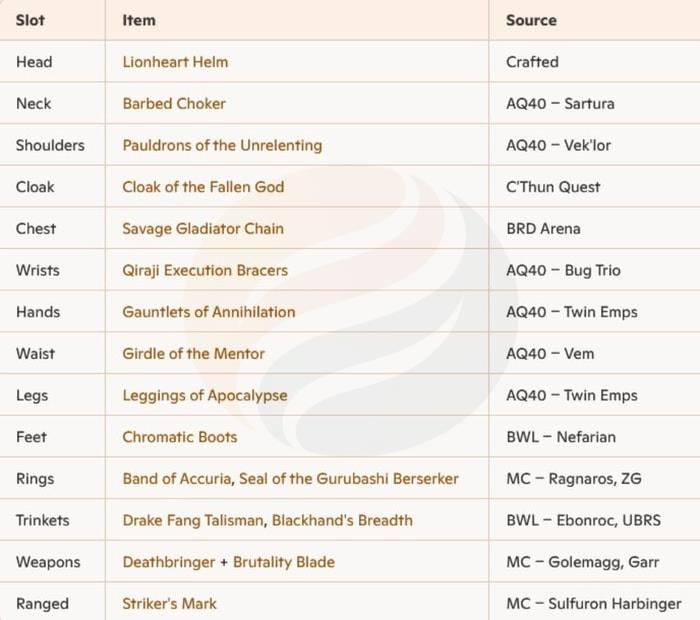Select the Savage Gladiator Chain link
The height and width of the screenshot is (620, 700).
[x=203, y=229]
